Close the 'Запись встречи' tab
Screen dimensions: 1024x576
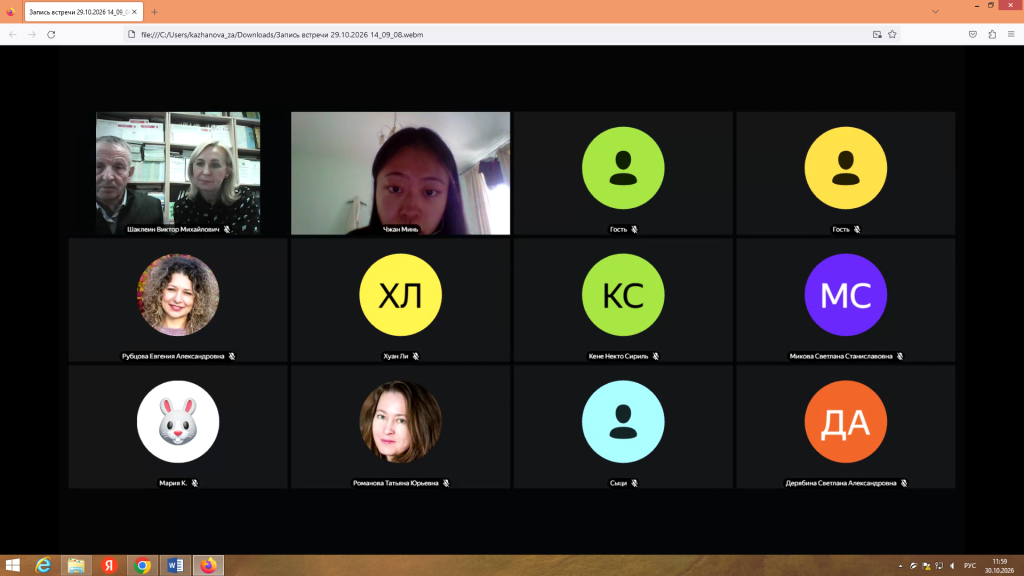pos(135,12)
